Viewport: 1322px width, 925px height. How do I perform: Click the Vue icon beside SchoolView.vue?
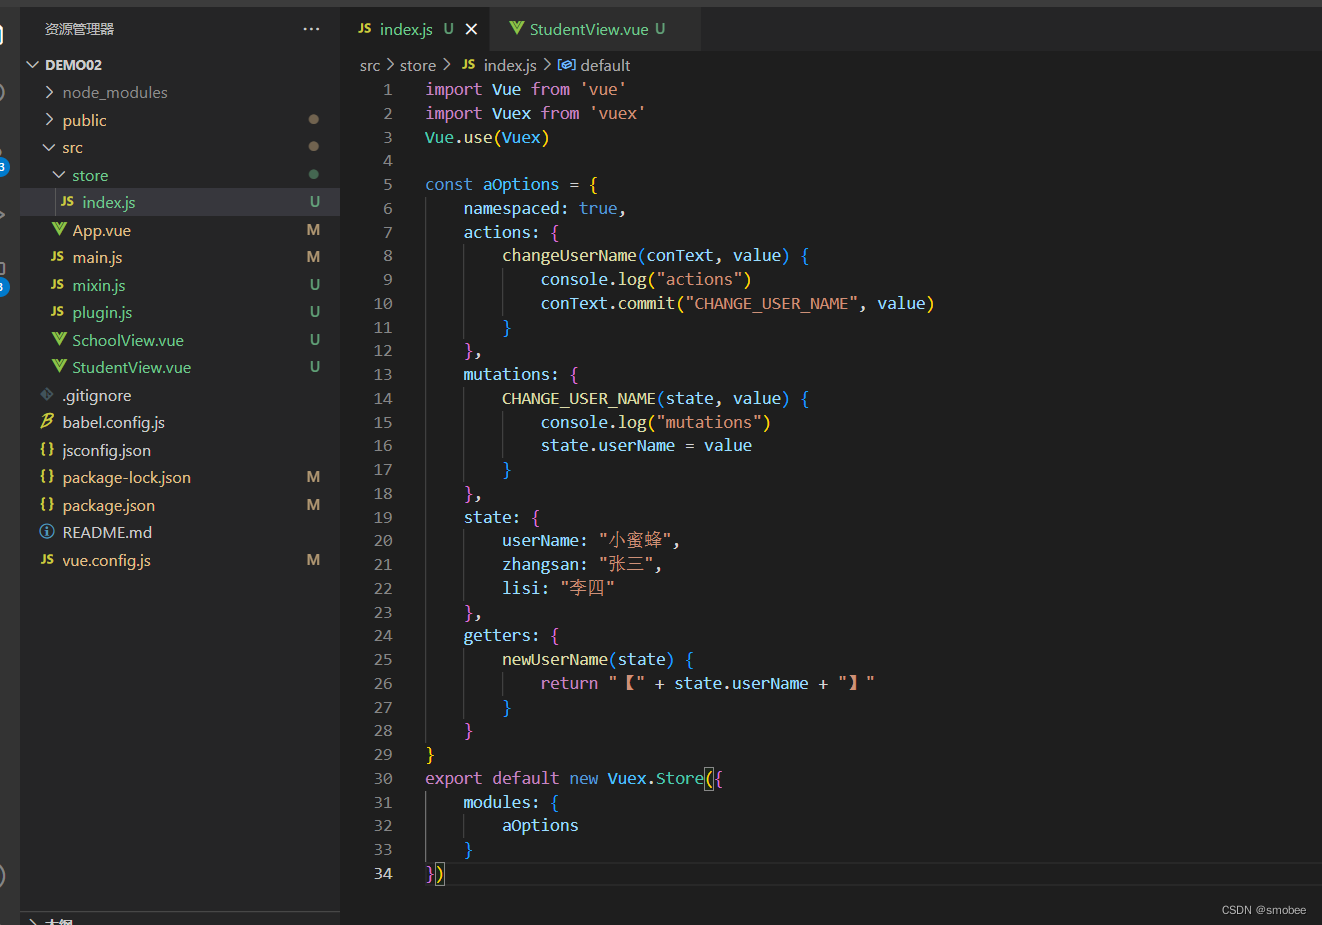pos(59,339)
